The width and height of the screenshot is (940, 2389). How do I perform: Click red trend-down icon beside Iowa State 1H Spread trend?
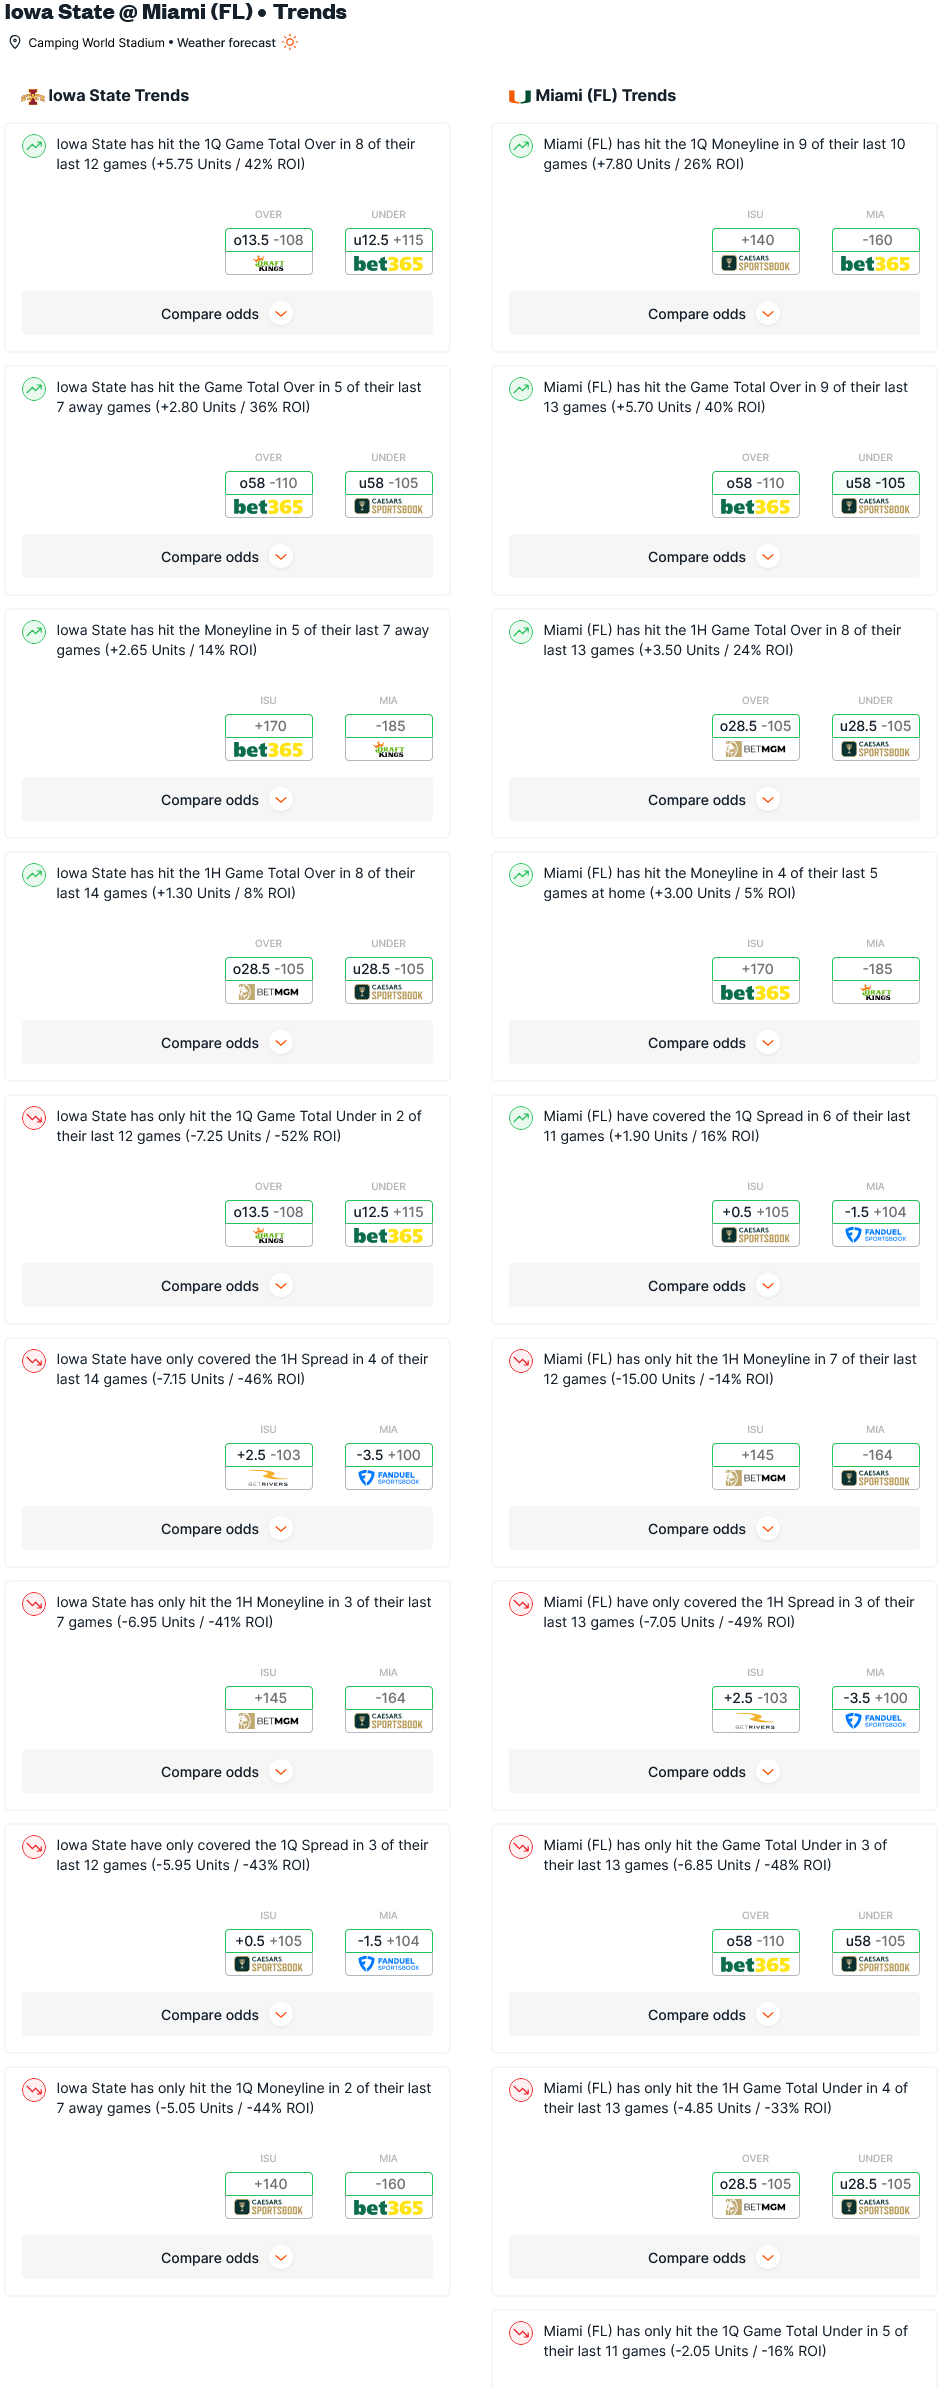pos(34,1361)
